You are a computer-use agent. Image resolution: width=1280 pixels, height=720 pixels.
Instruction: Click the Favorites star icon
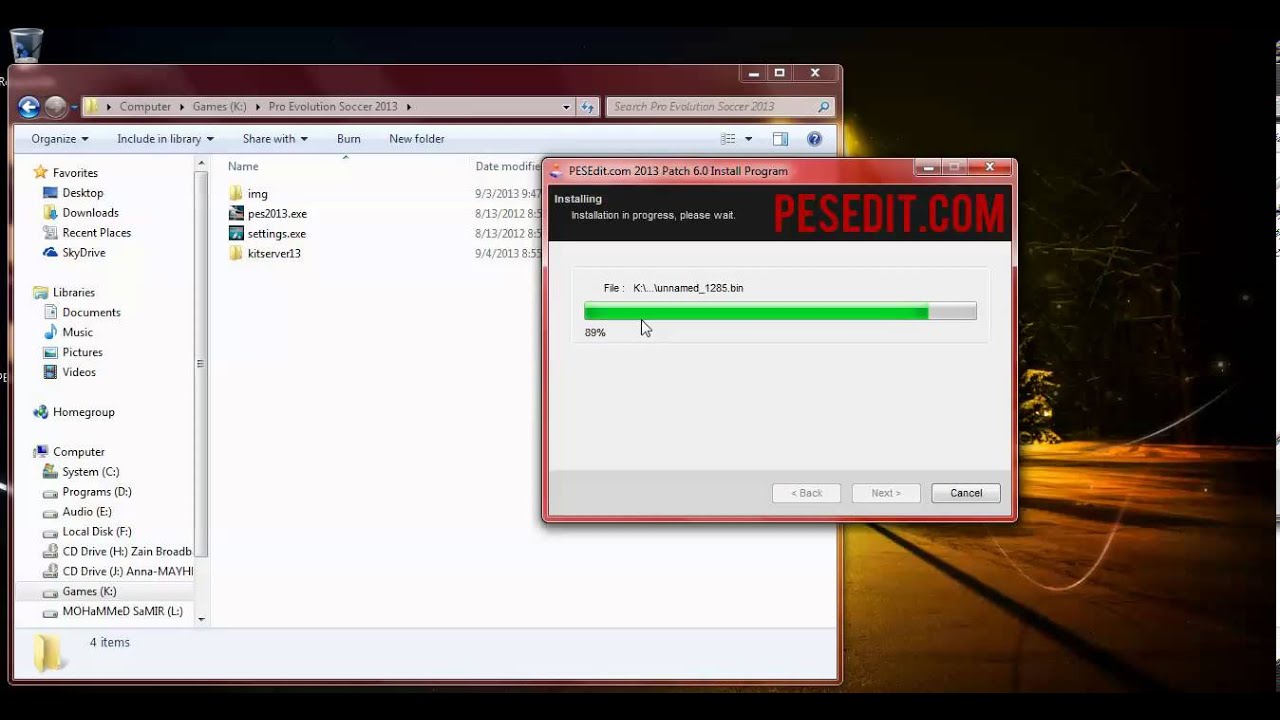[x=40, y=172]
